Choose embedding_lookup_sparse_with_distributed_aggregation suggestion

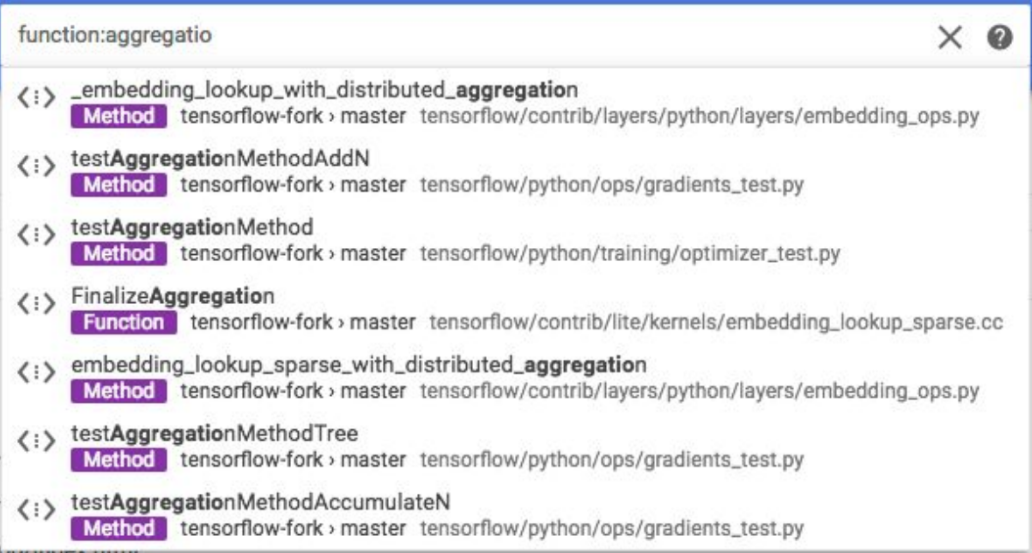point(358,365)
